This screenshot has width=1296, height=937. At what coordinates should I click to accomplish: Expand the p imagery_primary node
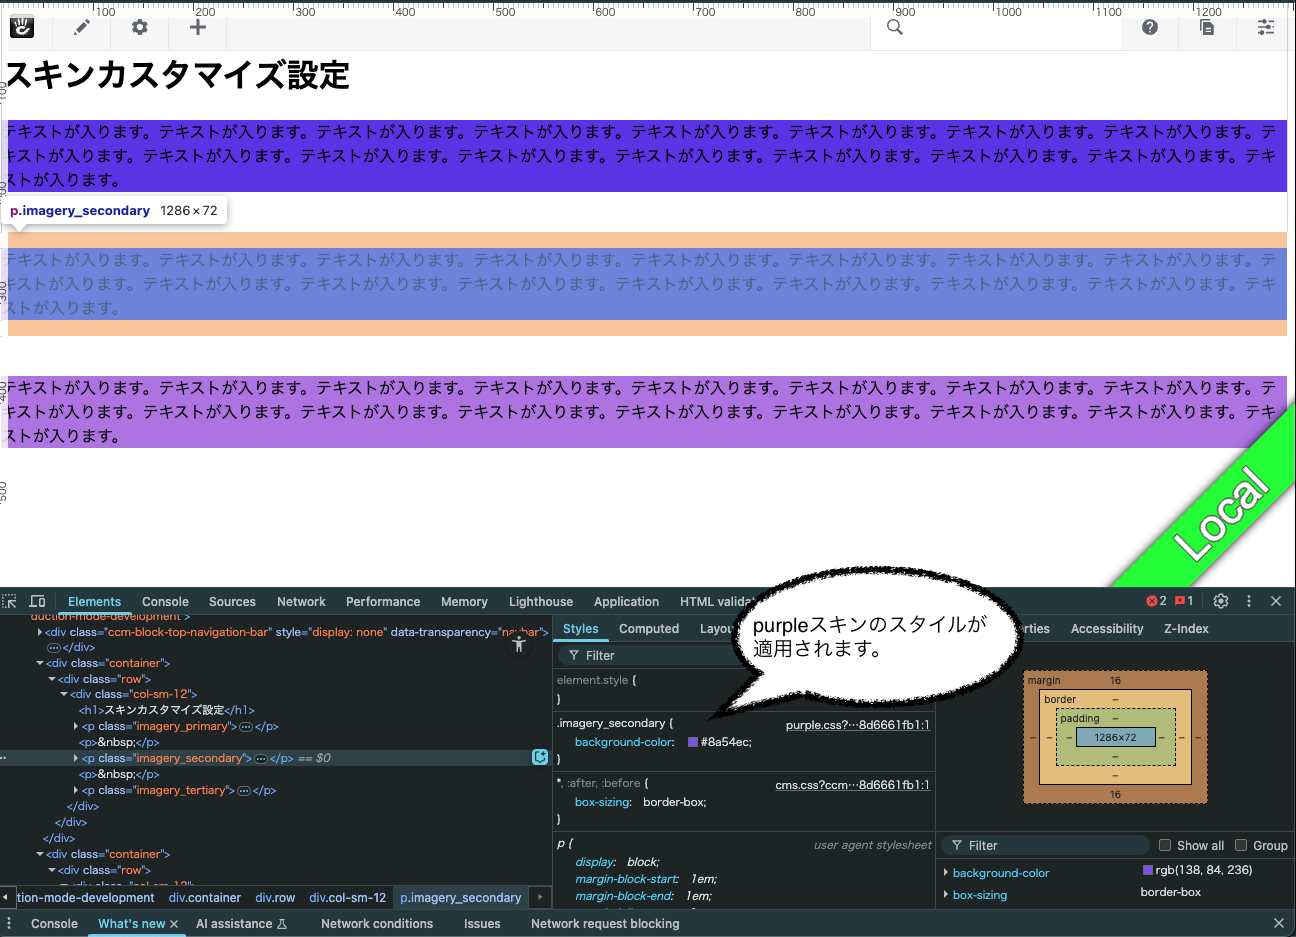[x=76, y=727]
